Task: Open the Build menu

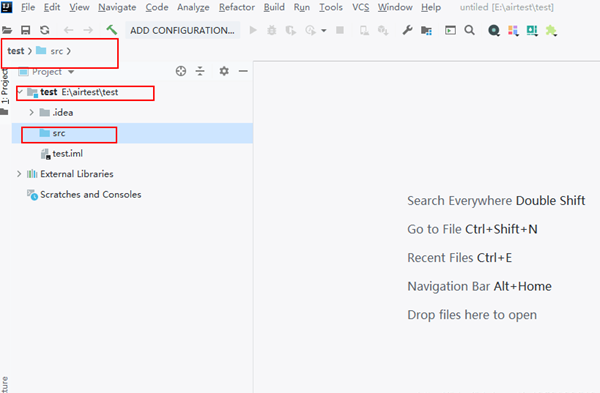Action: [x=274, y=7]
